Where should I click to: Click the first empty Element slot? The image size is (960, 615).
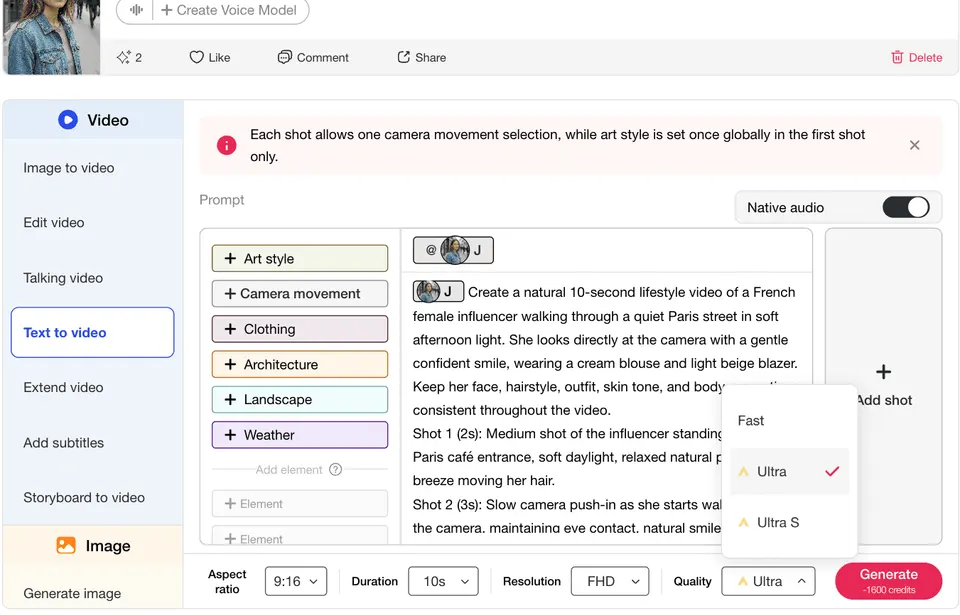[300, 504]
